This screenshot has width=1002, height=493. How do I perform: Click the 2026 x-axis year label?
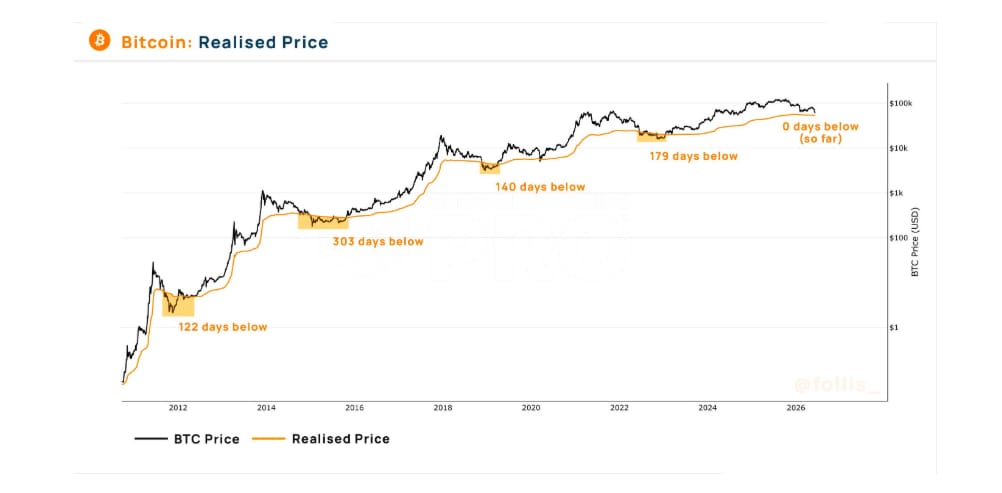click(x=795, y=407)
